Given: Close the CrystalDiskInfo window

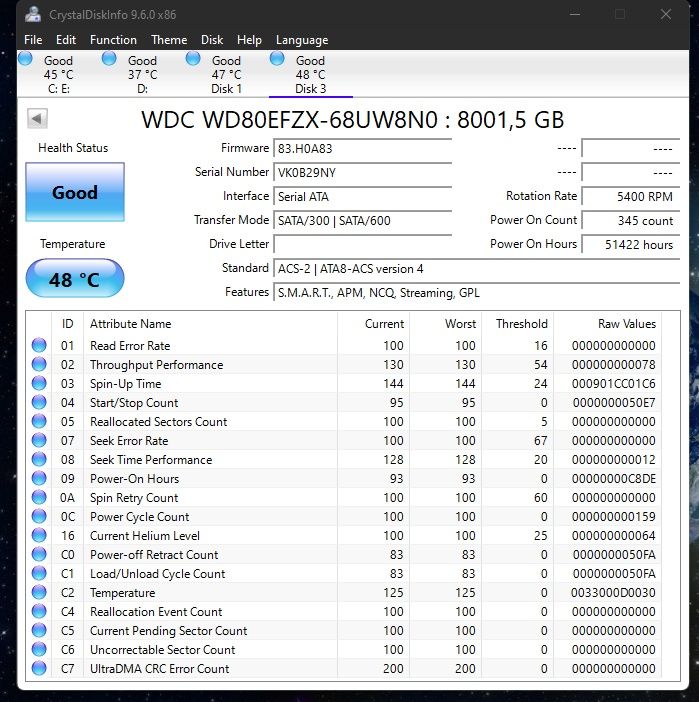Looking at the screenshot, I should (665, 14).
